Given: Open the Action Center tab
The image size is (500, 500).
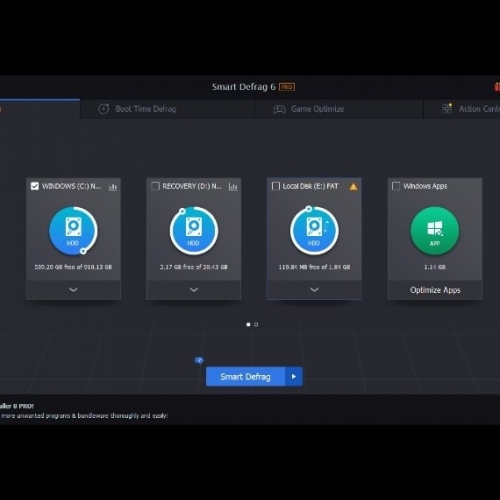Looking at the screenshot, I should pos(462,109).
